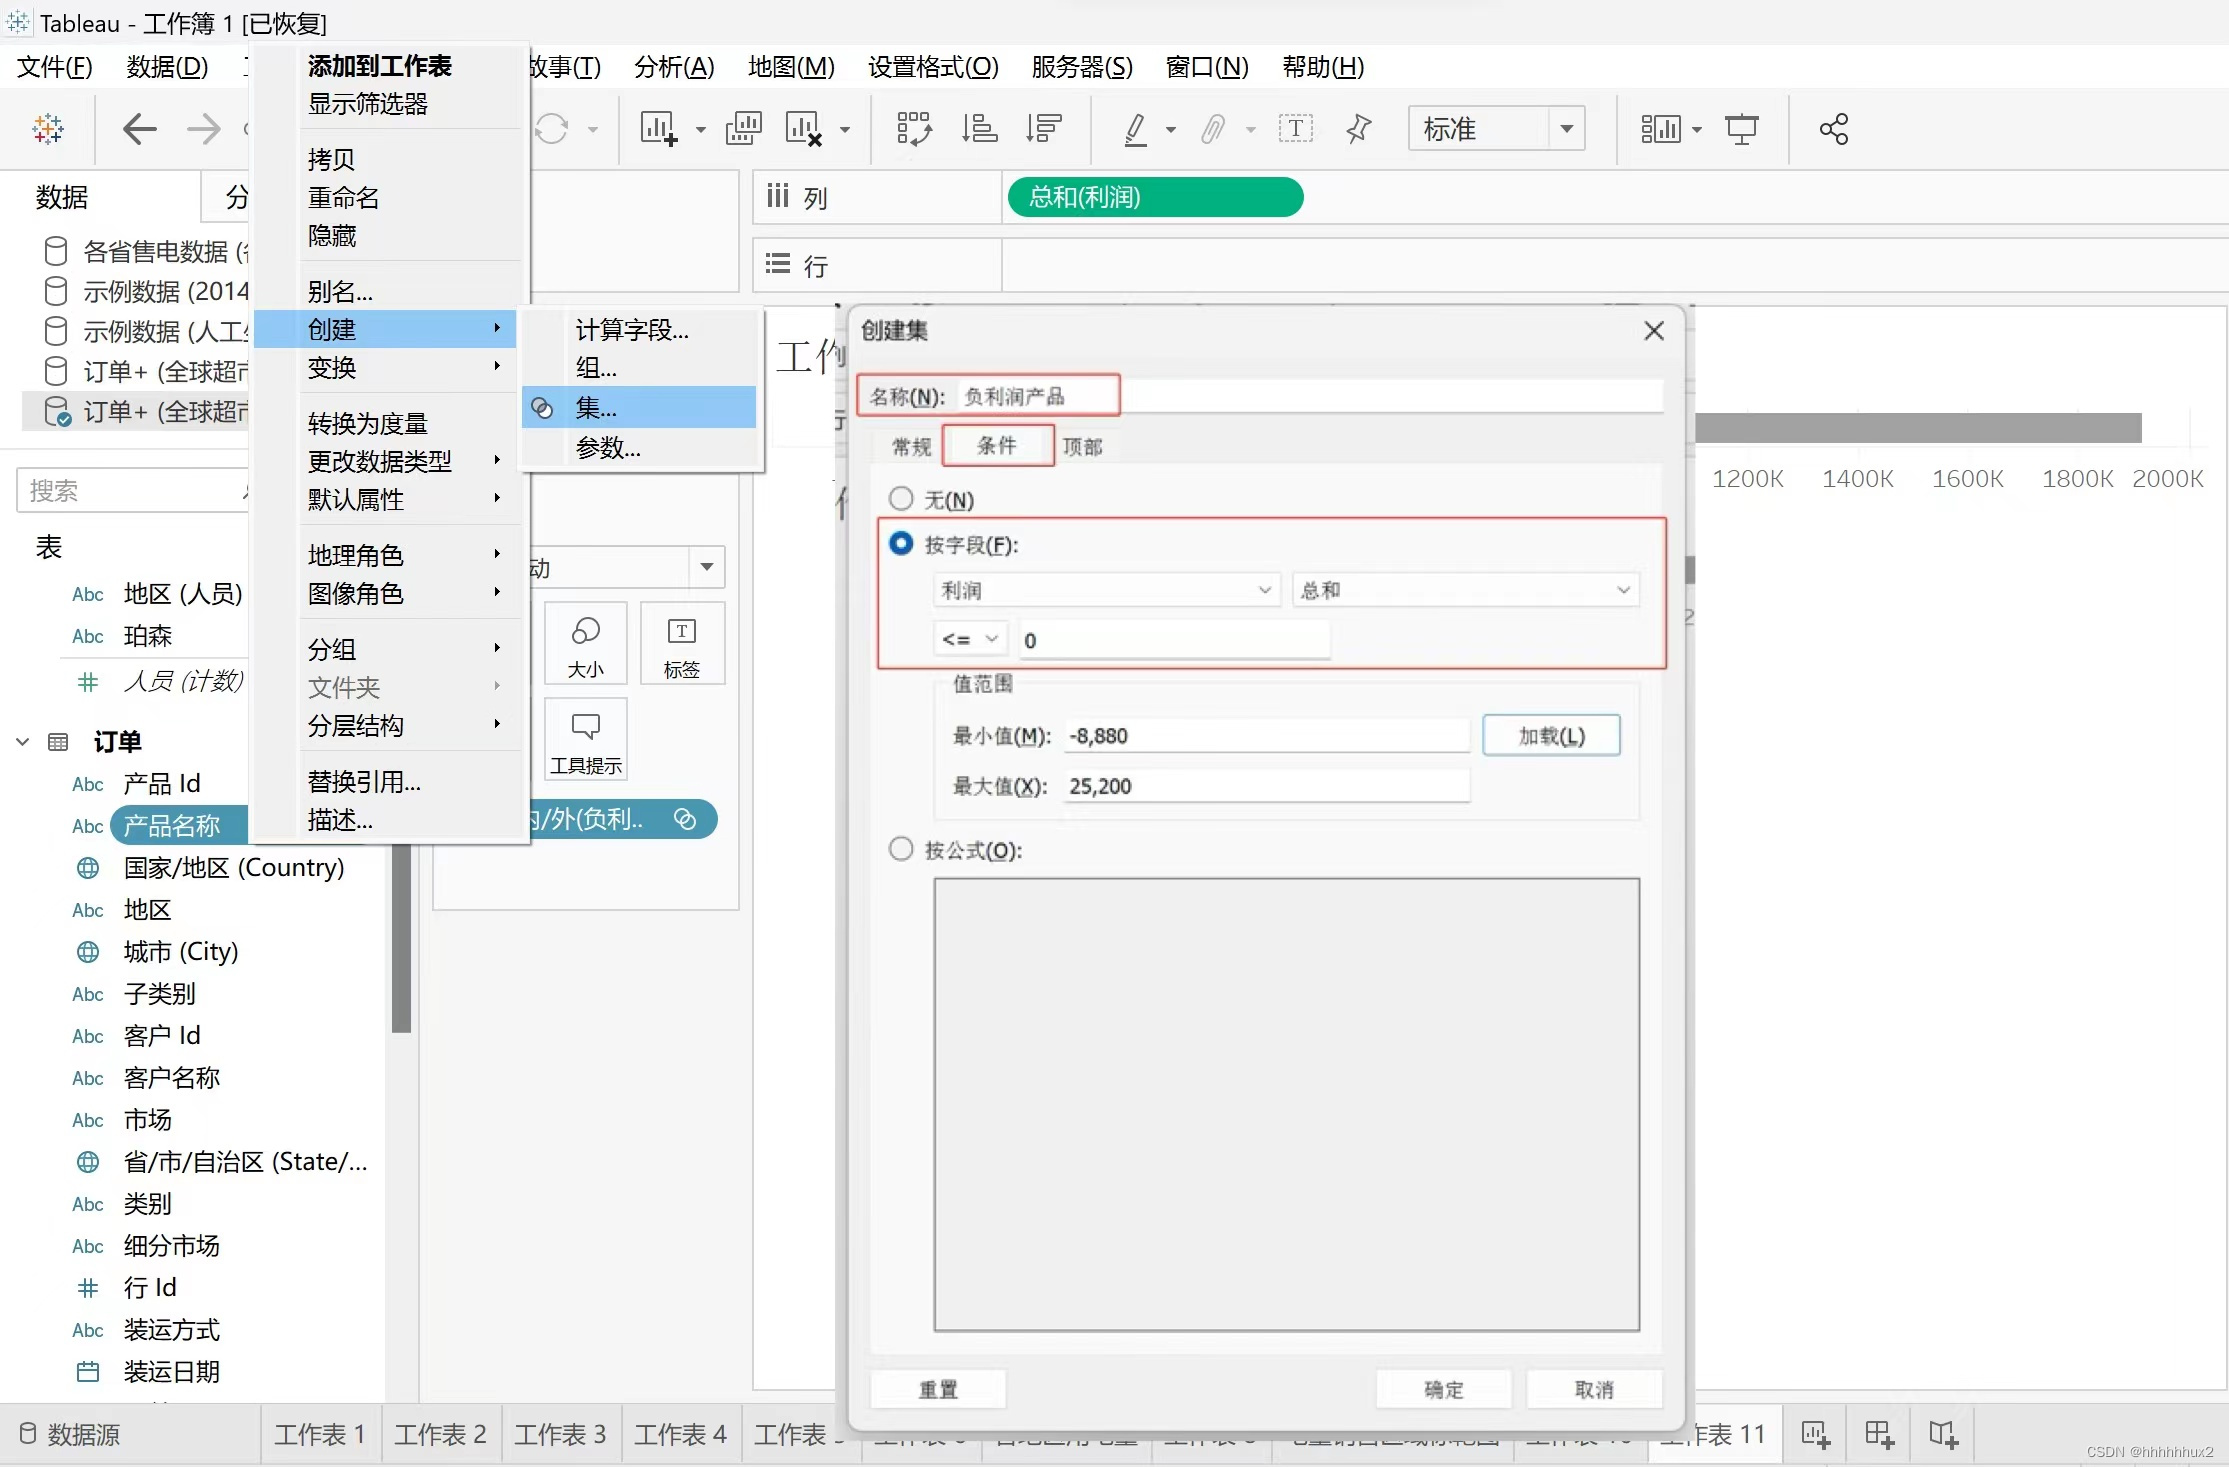Select the 按公式(O) radio option

click(x=901, y=849)
